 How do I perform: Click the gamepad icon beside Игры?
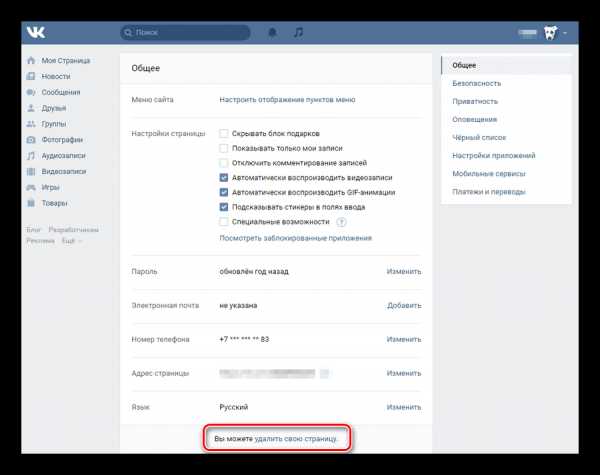tap(31, 187)
